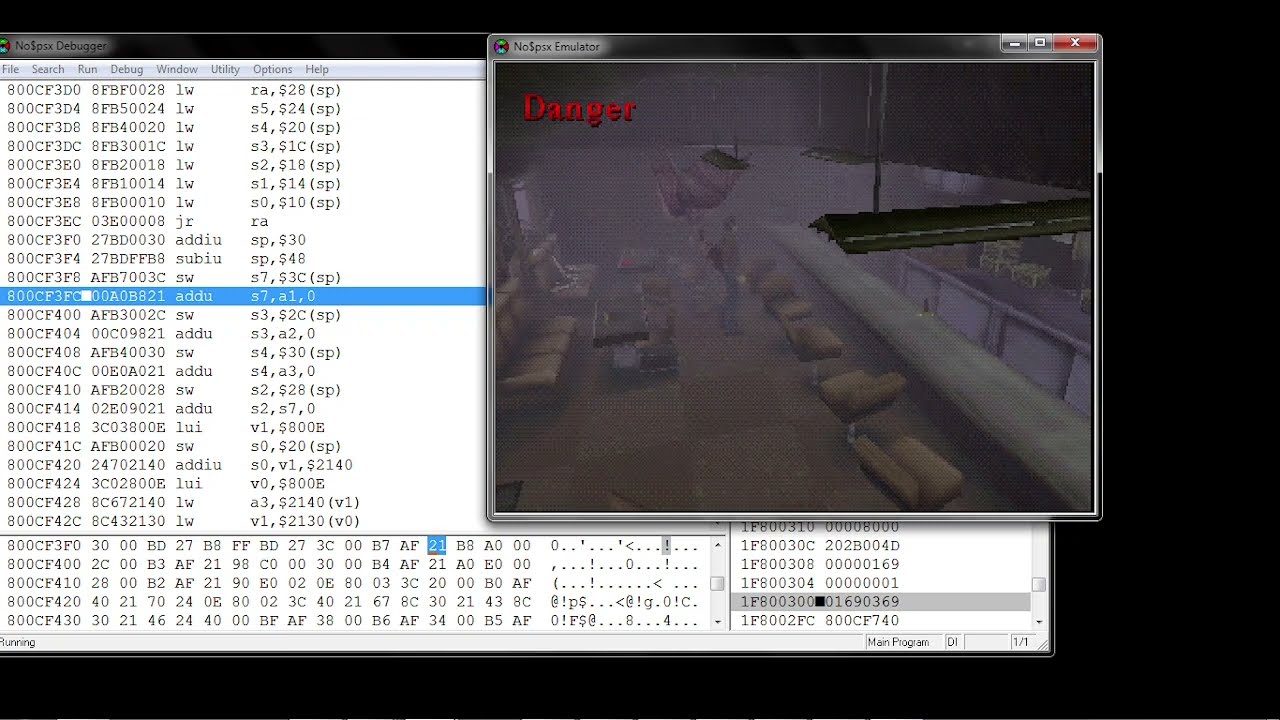Screen dimensions: 1280x720
Task: Select line 800CF424 lui v0,$800E
Action: [243, 484]
